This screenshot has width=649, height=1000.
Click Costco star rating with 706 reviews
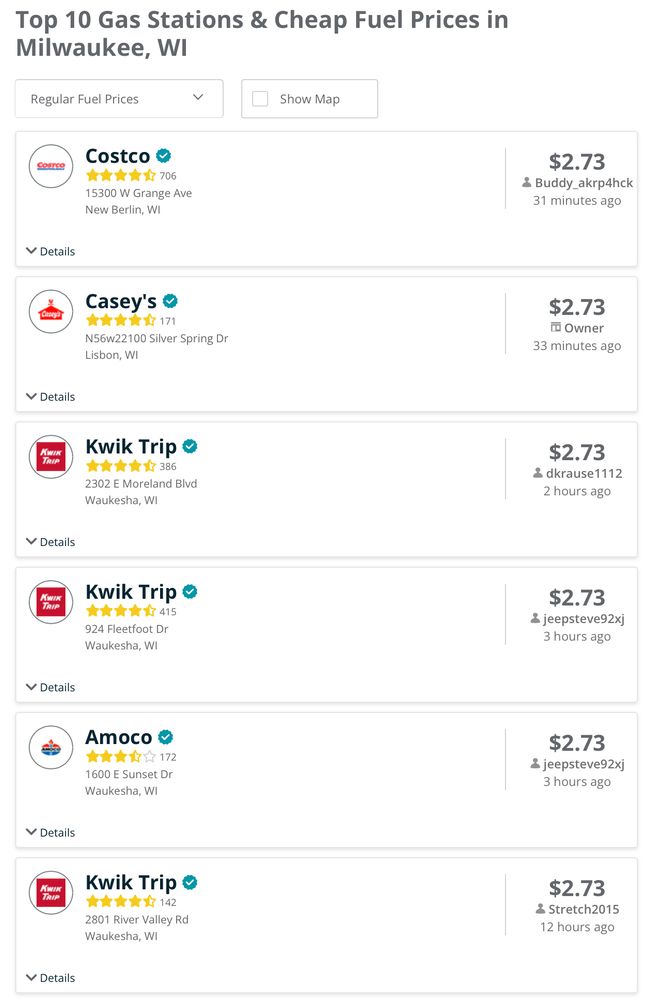(121, 175)
